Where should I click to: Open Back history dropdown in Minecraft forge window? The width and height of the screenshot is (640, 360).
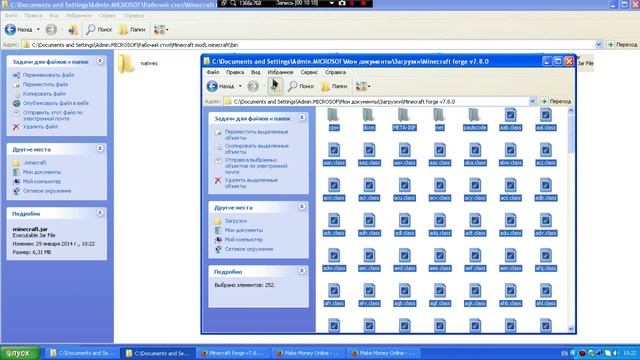point(240,86)
